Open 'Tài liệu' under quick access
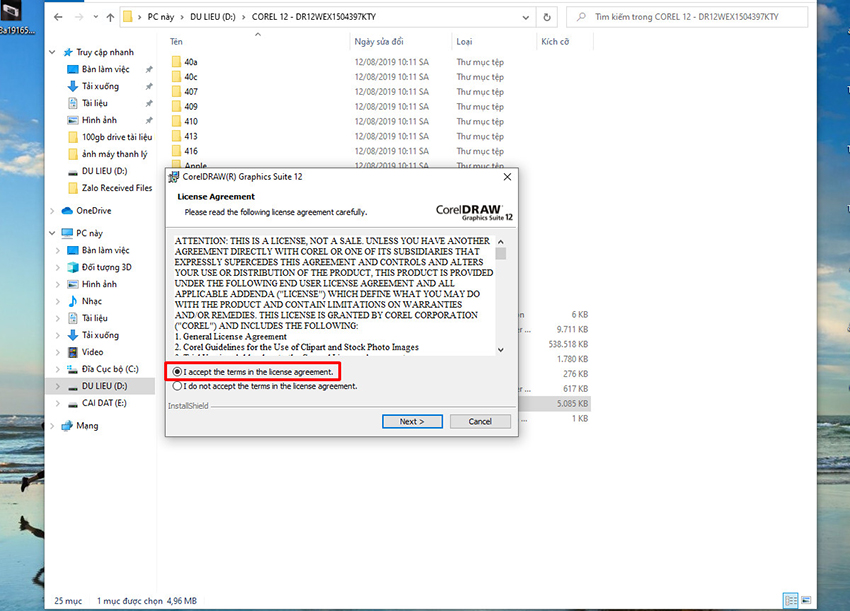The height and width of the screenshot is (611, 850). (95, 103)
